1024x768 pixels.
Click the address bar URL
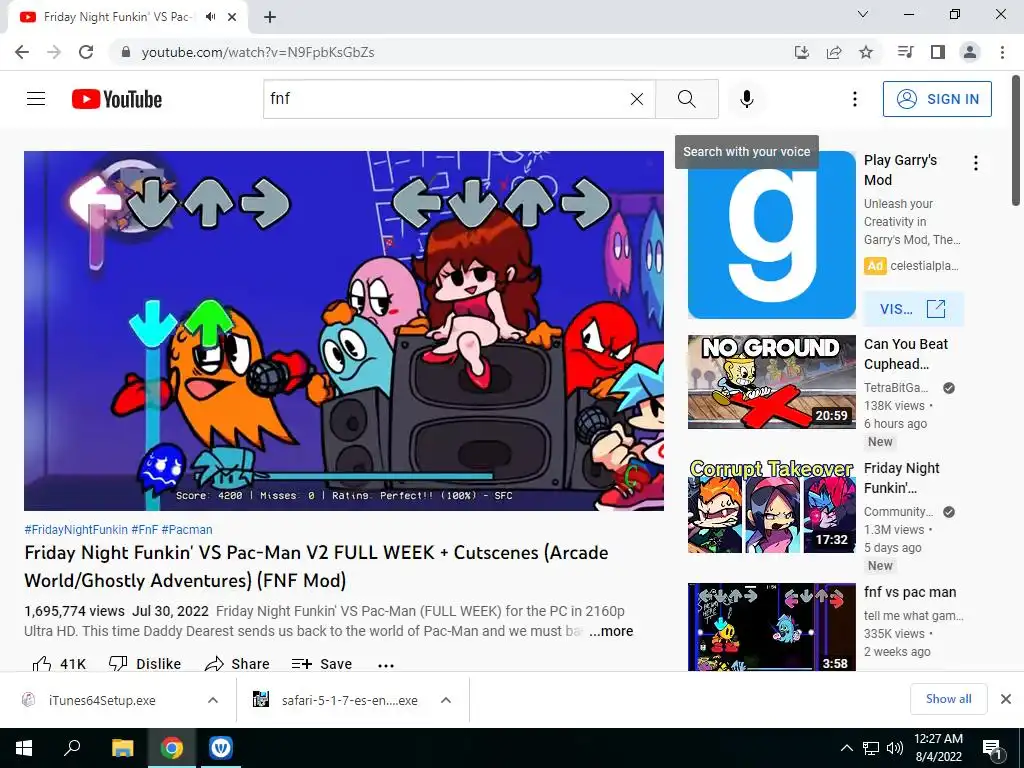[x=258, y=52]
